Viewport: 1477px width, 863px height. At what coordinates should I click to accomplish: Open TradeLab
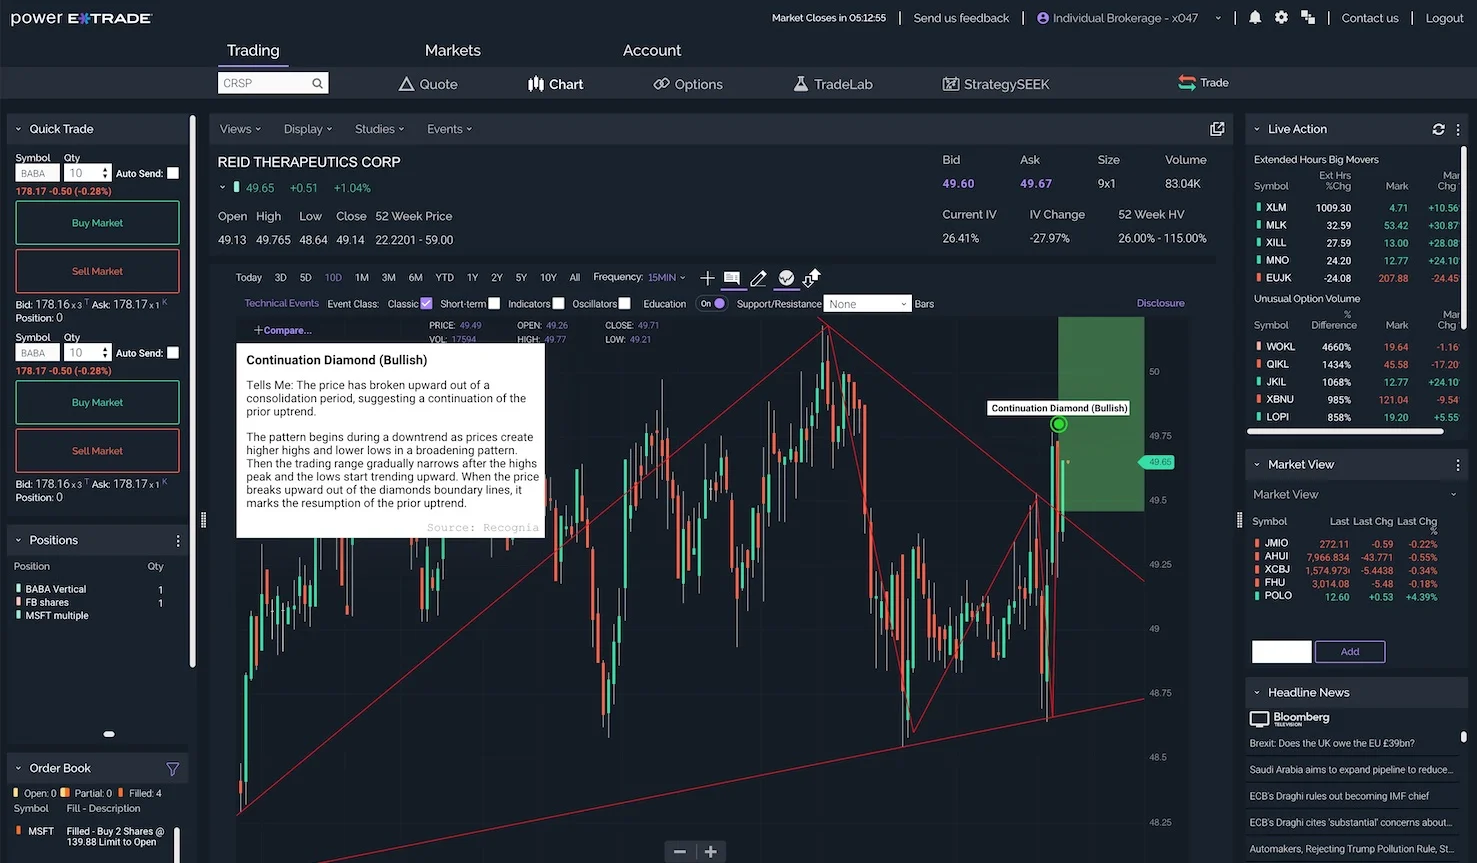(833, 84)
